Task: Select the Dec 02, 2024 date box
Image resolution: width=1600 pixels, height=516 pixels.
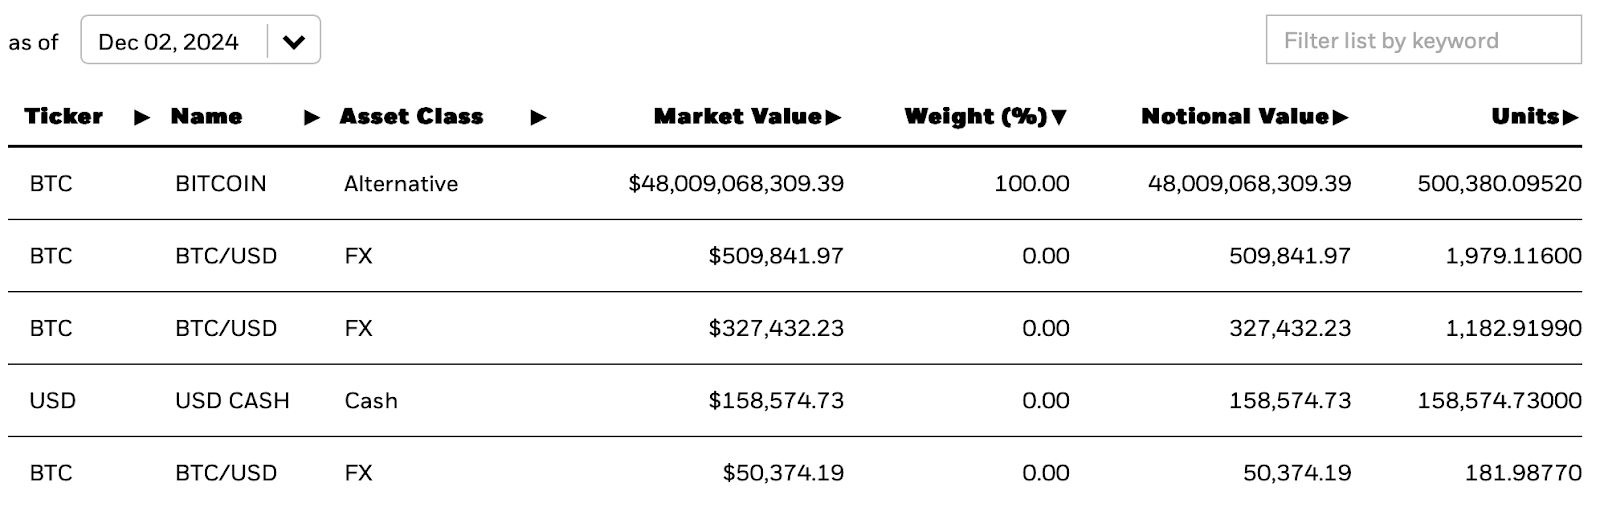Action: coord(169,42)
